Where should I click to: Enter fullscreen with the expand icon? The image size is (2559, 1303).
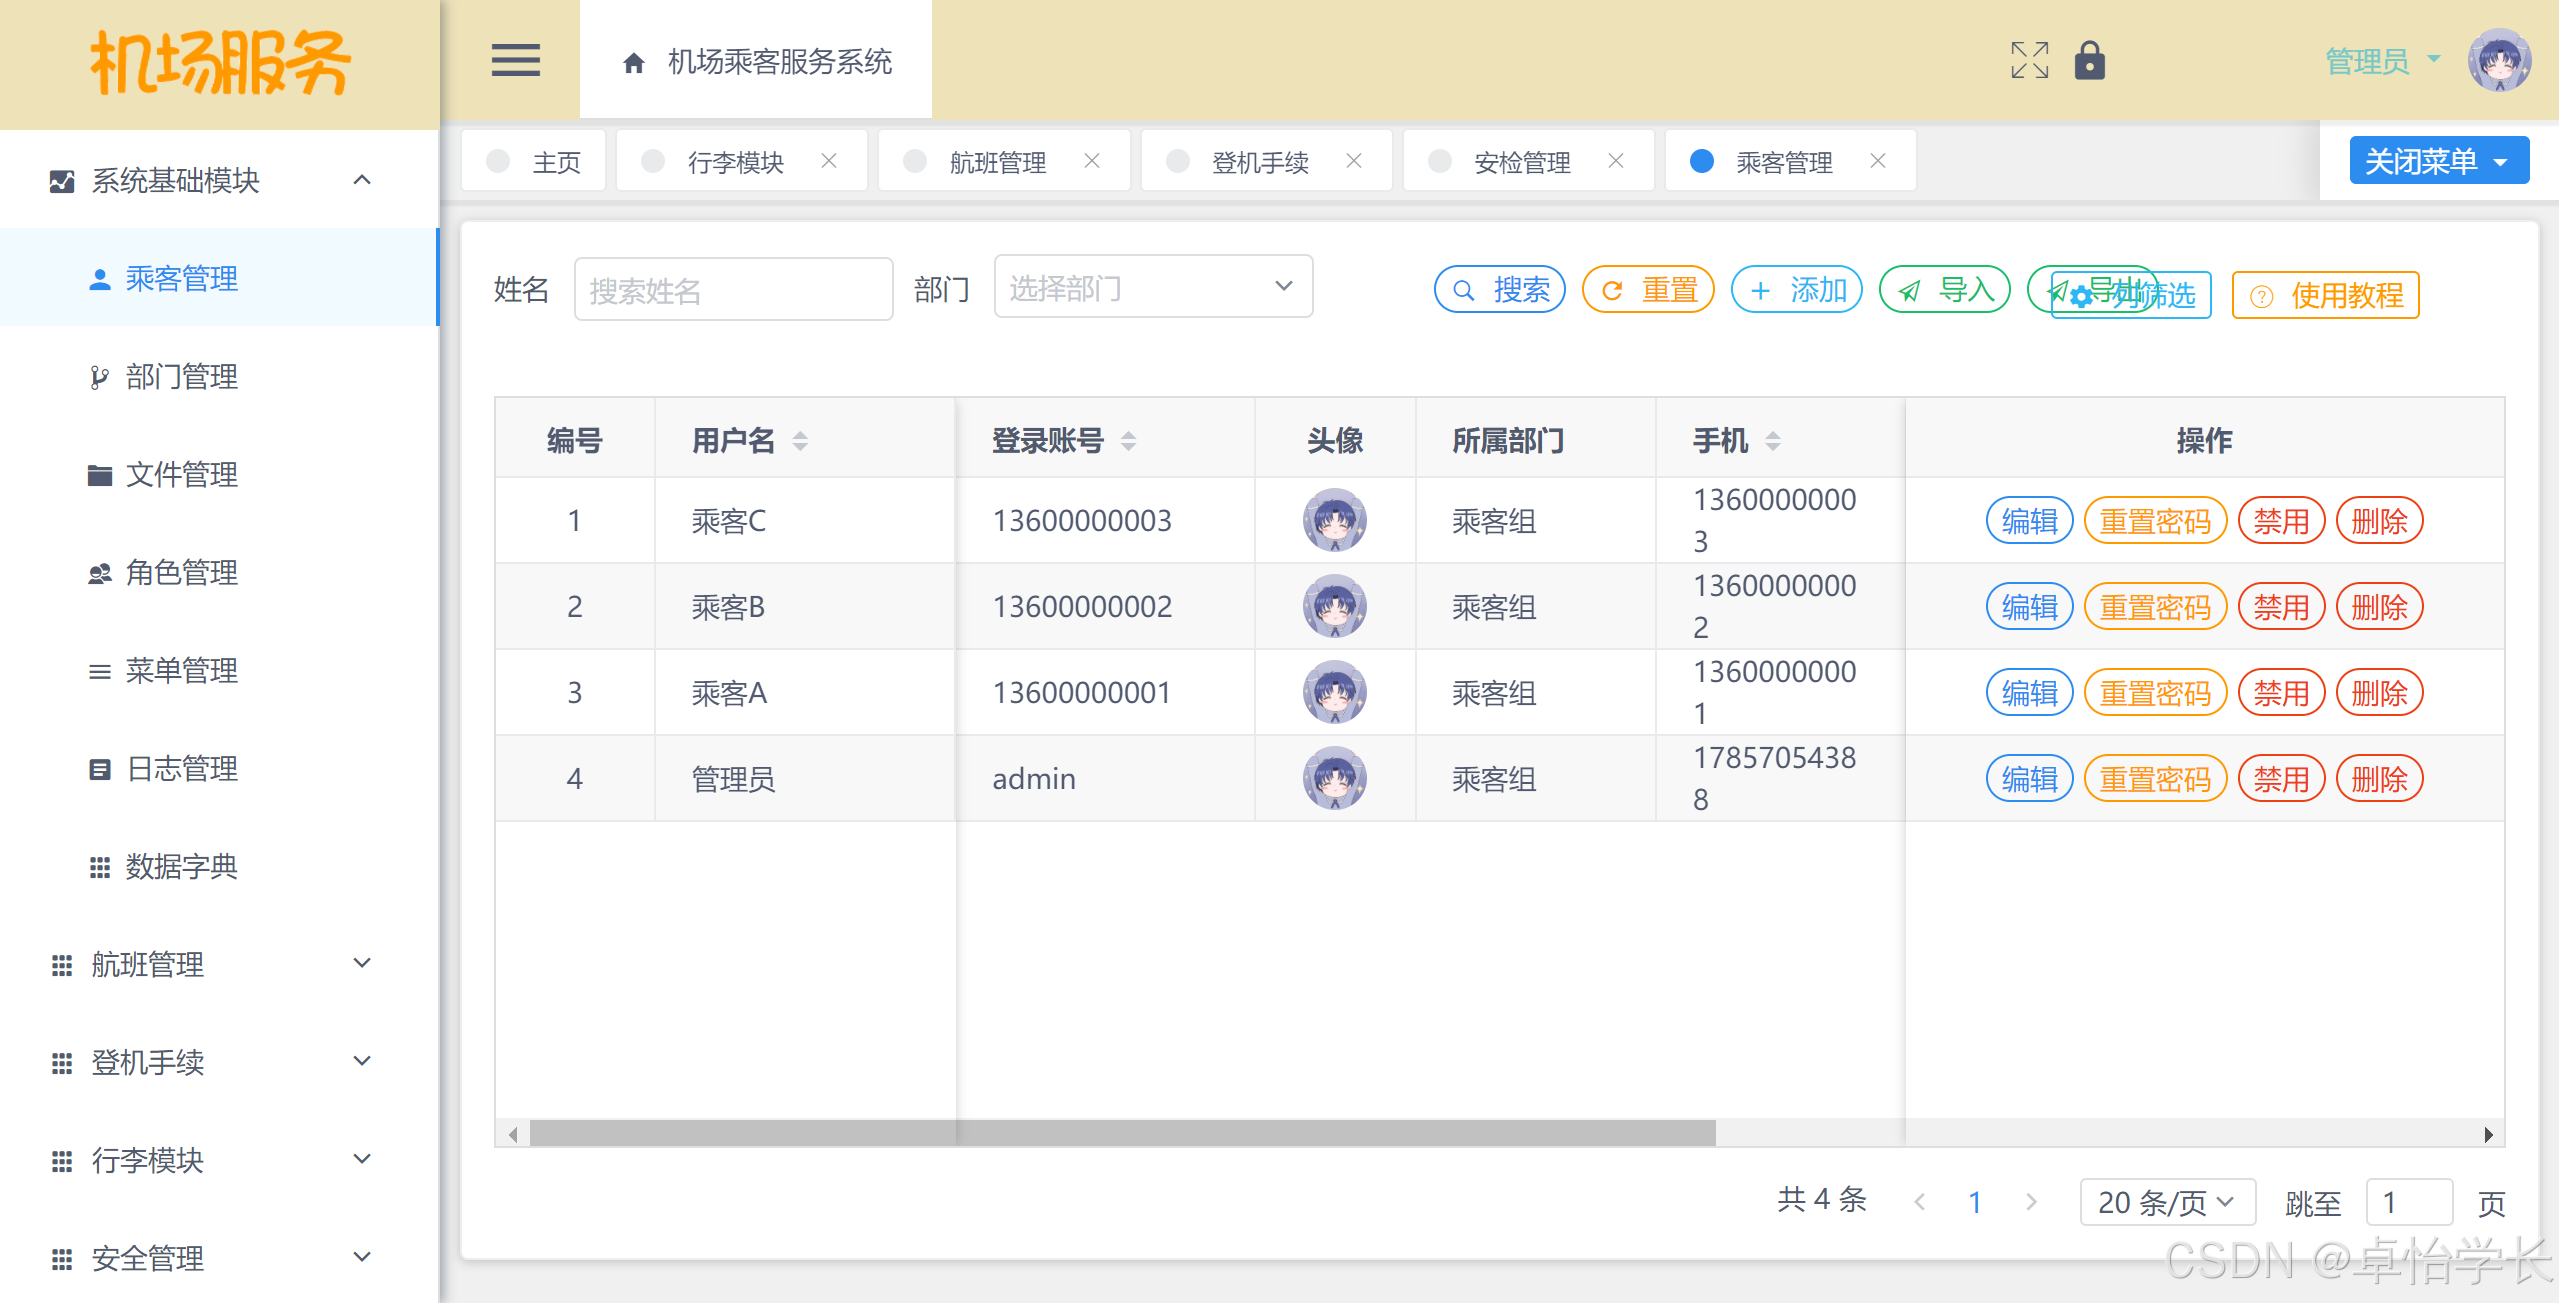pyautogui.click(x=2029, y=60)
